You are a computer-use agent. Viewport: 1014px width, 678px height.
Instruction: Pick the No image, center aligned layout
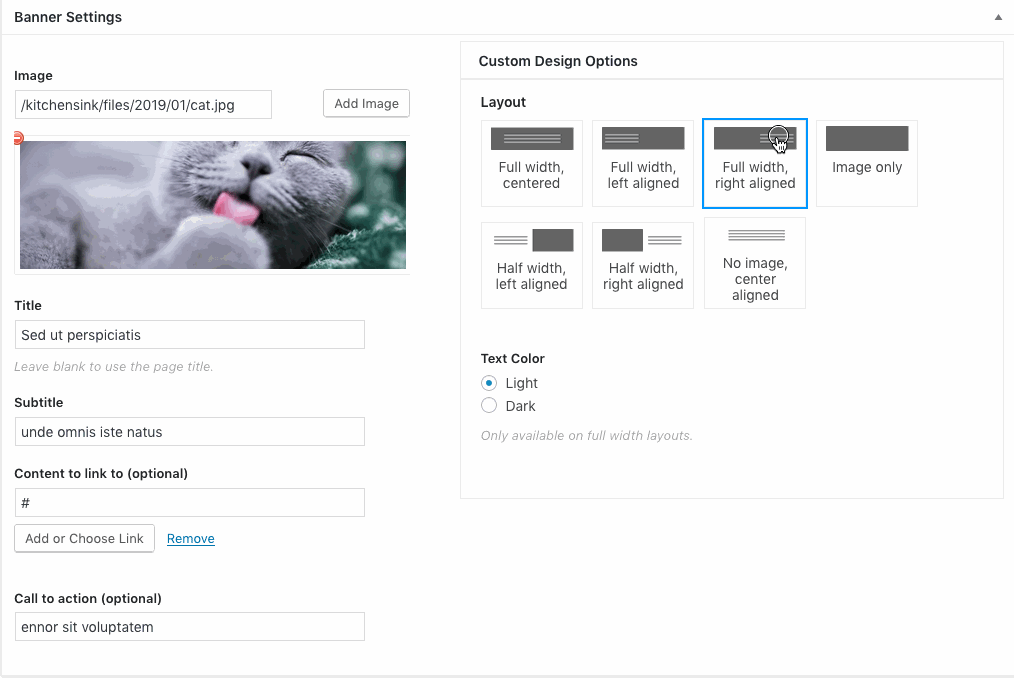pos(755,263)
